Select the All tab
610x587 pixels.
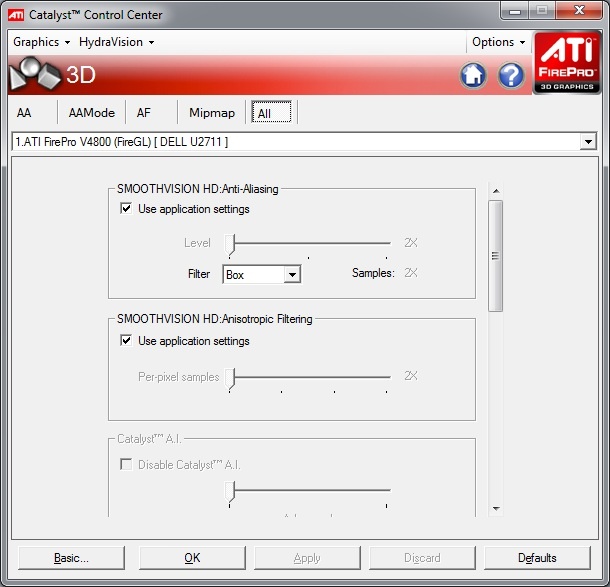272,113
